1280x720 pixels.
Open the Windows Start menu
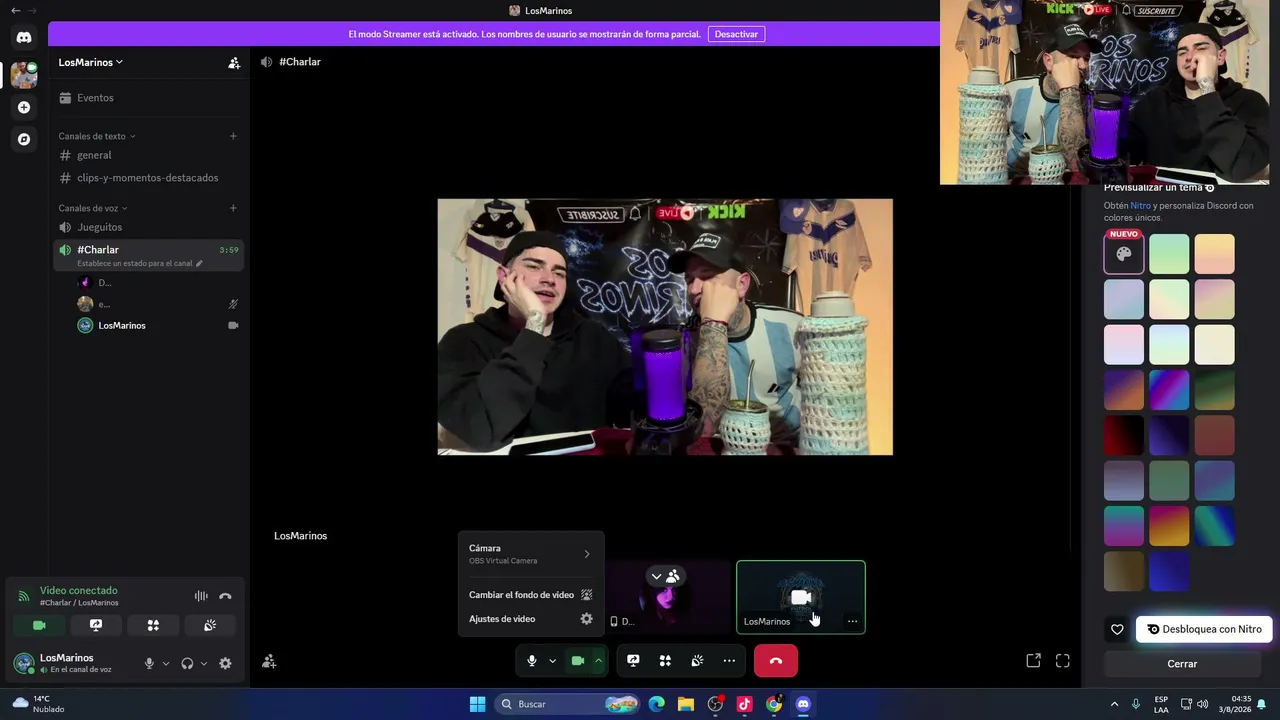pyautogui.click(x=477, y=704)
